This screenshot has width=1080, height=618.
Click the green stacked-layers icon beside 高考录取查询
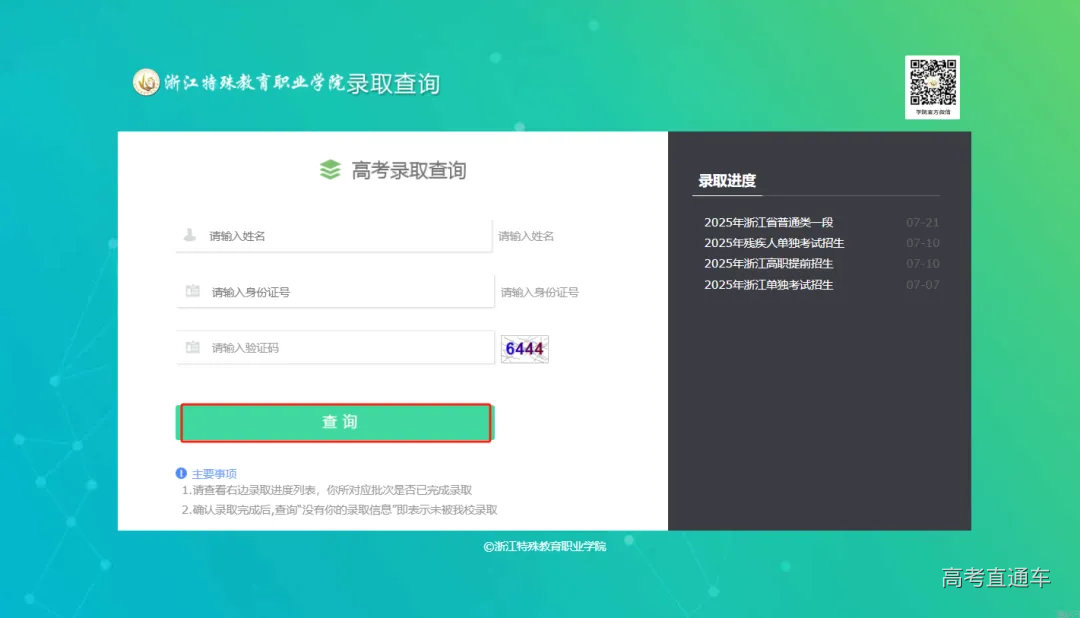point(329,169)
